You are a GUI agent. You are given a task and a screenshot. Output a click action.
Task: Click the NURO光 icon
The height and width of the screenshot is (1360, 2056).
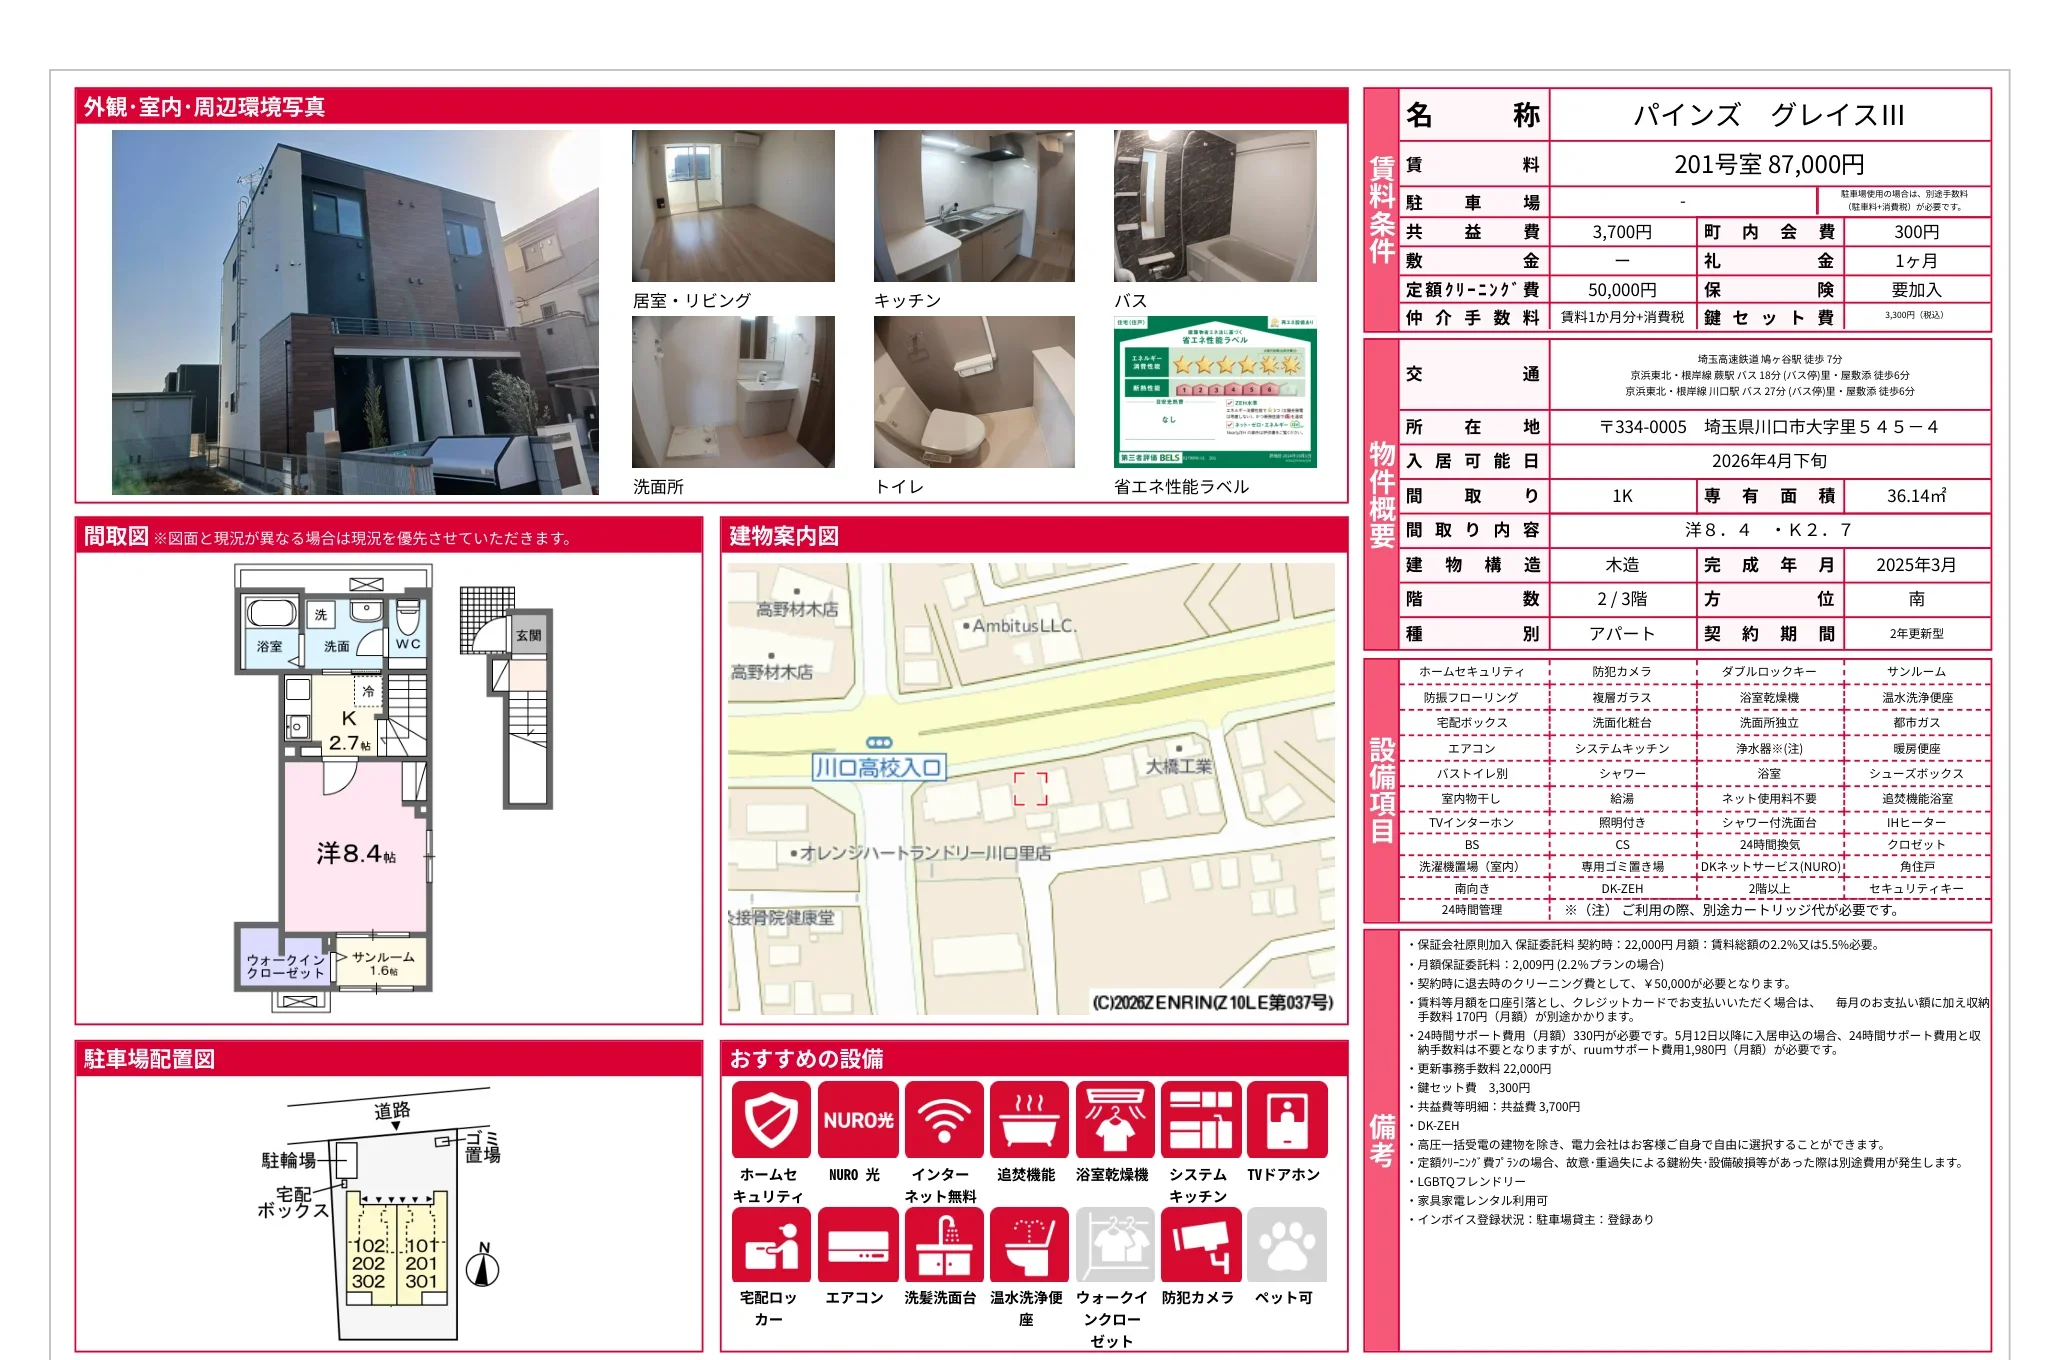coord(857,1120)
